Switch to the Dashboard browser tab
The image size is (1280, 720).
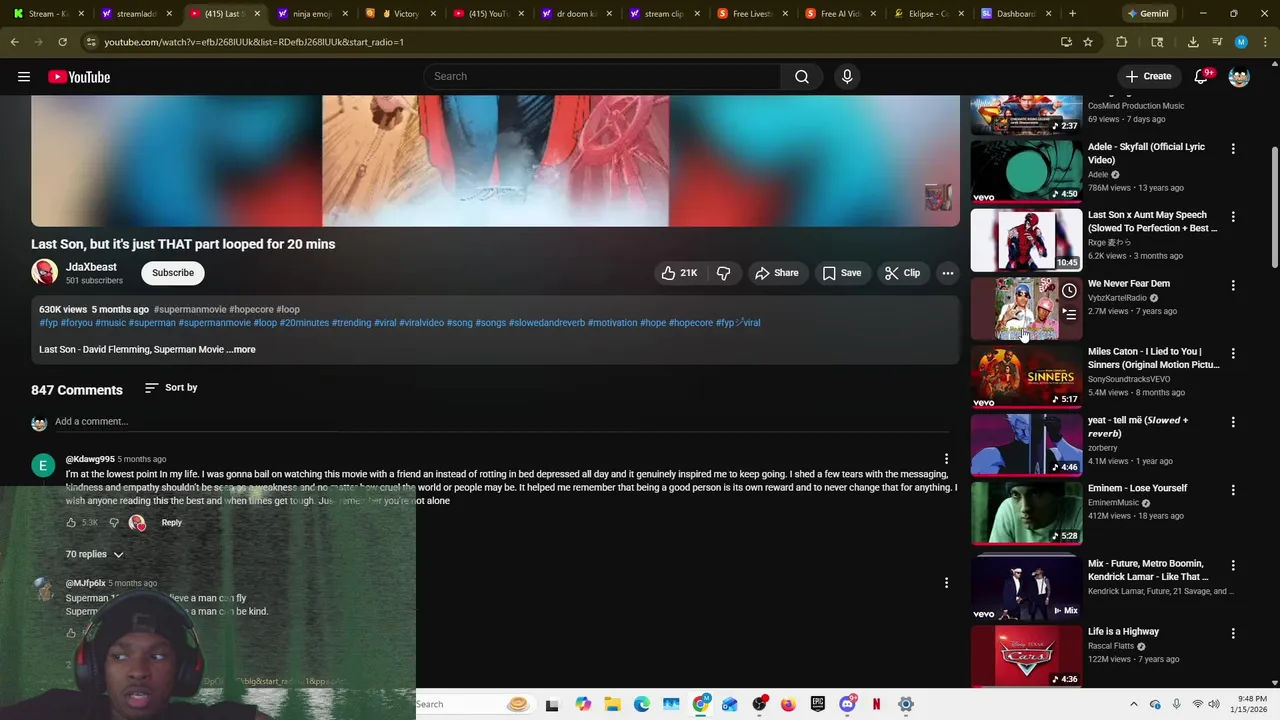pyautogui.click(x=1016, y=14)
